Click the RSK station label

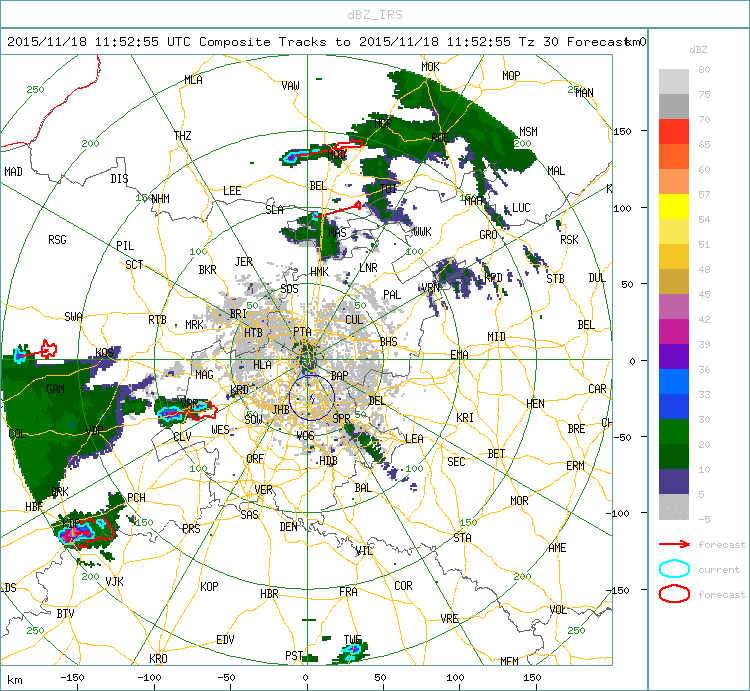[x=569, y=240]
